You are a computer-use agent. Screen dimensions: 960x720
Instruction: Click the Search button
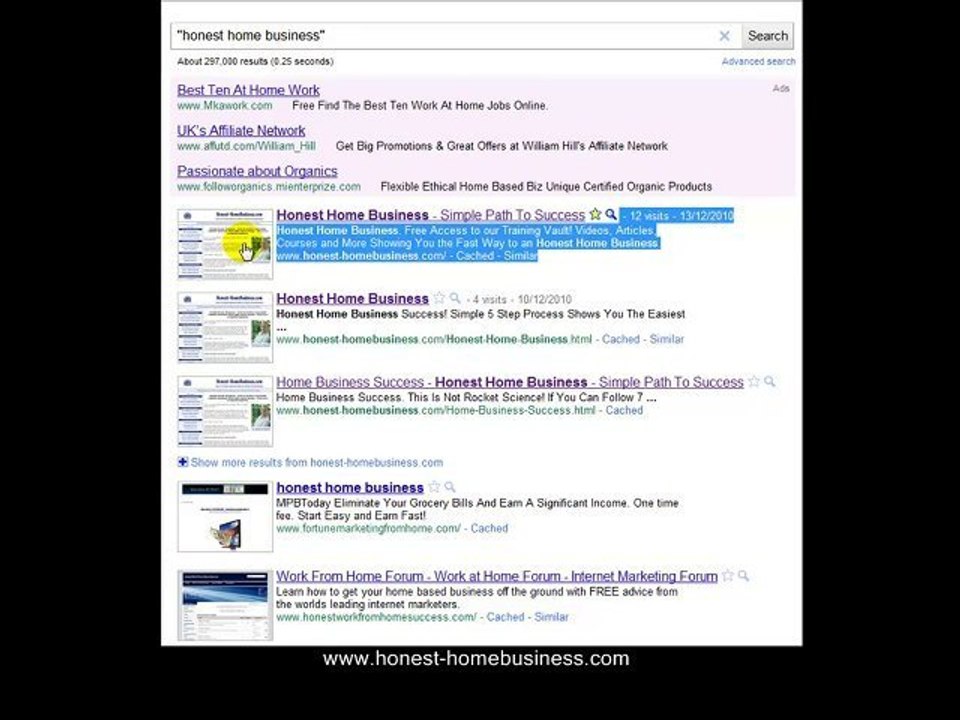(x=768, y=36)
